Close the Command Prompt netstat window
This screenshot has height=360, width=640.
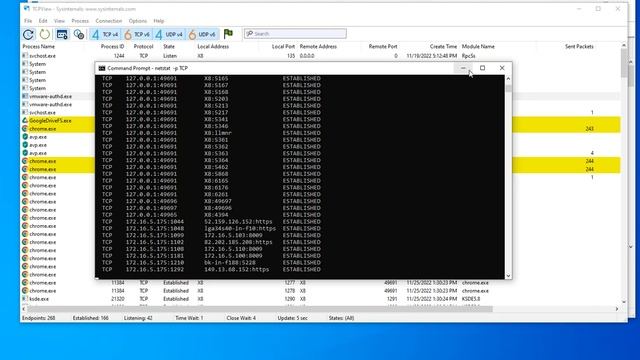(502, 68)
